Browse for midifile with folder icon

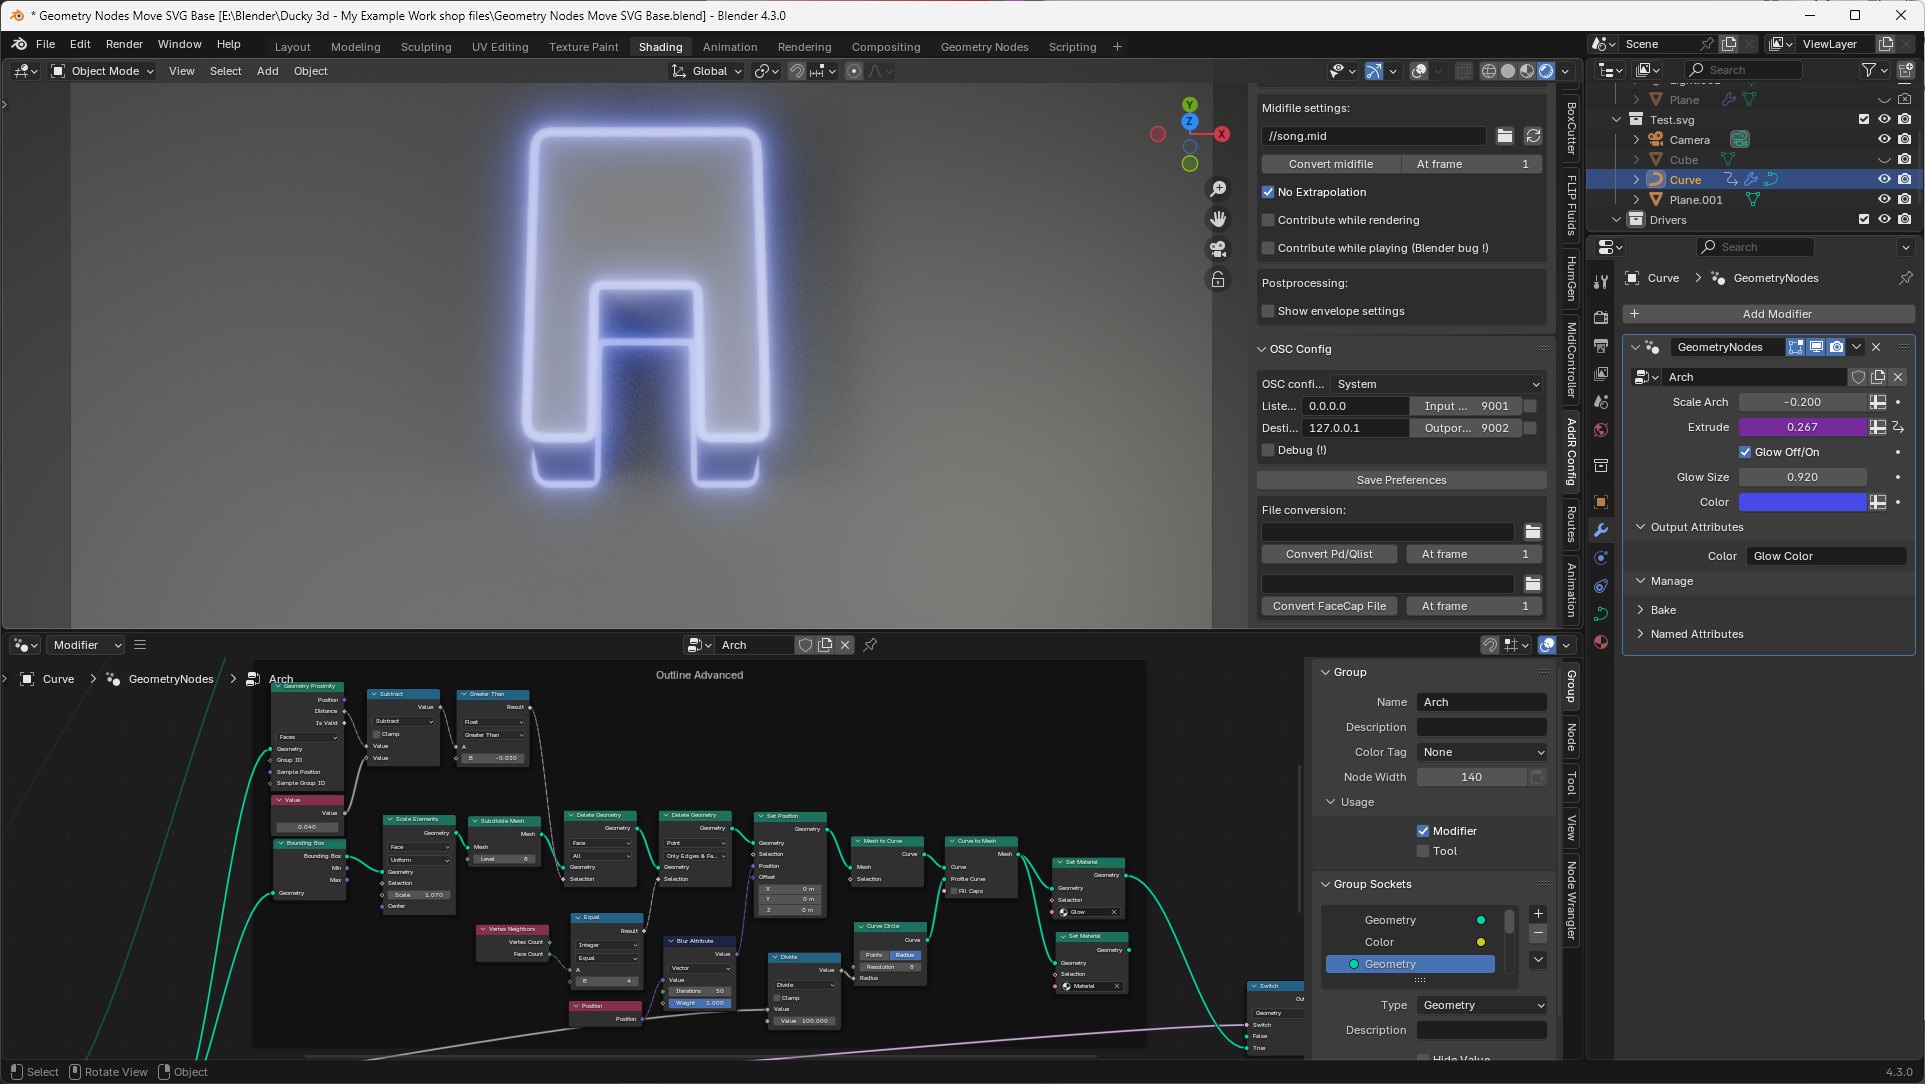tap(1505, 136)
